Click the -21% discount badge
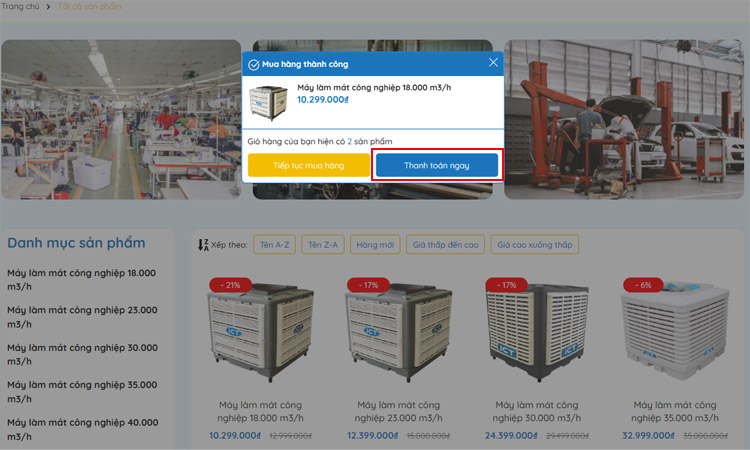 (x=231, y=285)
